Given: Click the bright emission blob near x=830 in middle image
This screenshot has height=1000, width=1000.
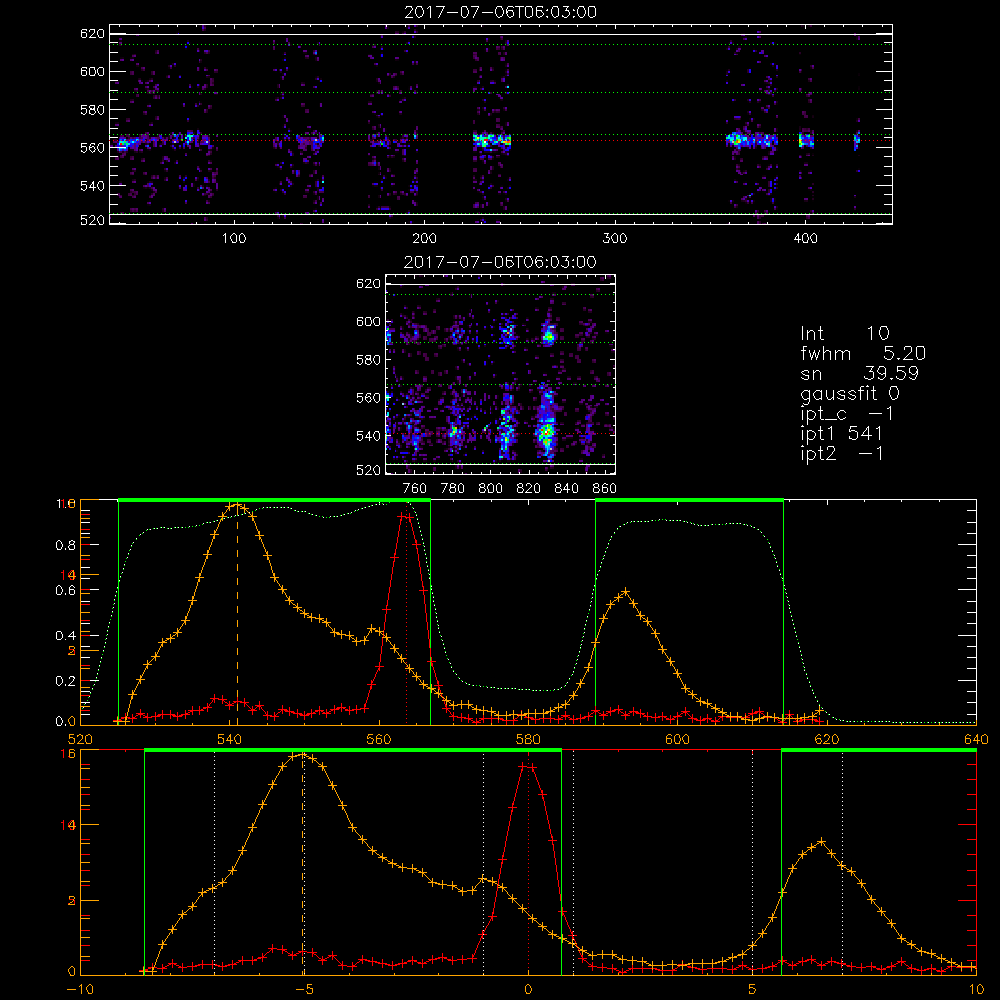Looking at the screenshot, I should (547, 432).
